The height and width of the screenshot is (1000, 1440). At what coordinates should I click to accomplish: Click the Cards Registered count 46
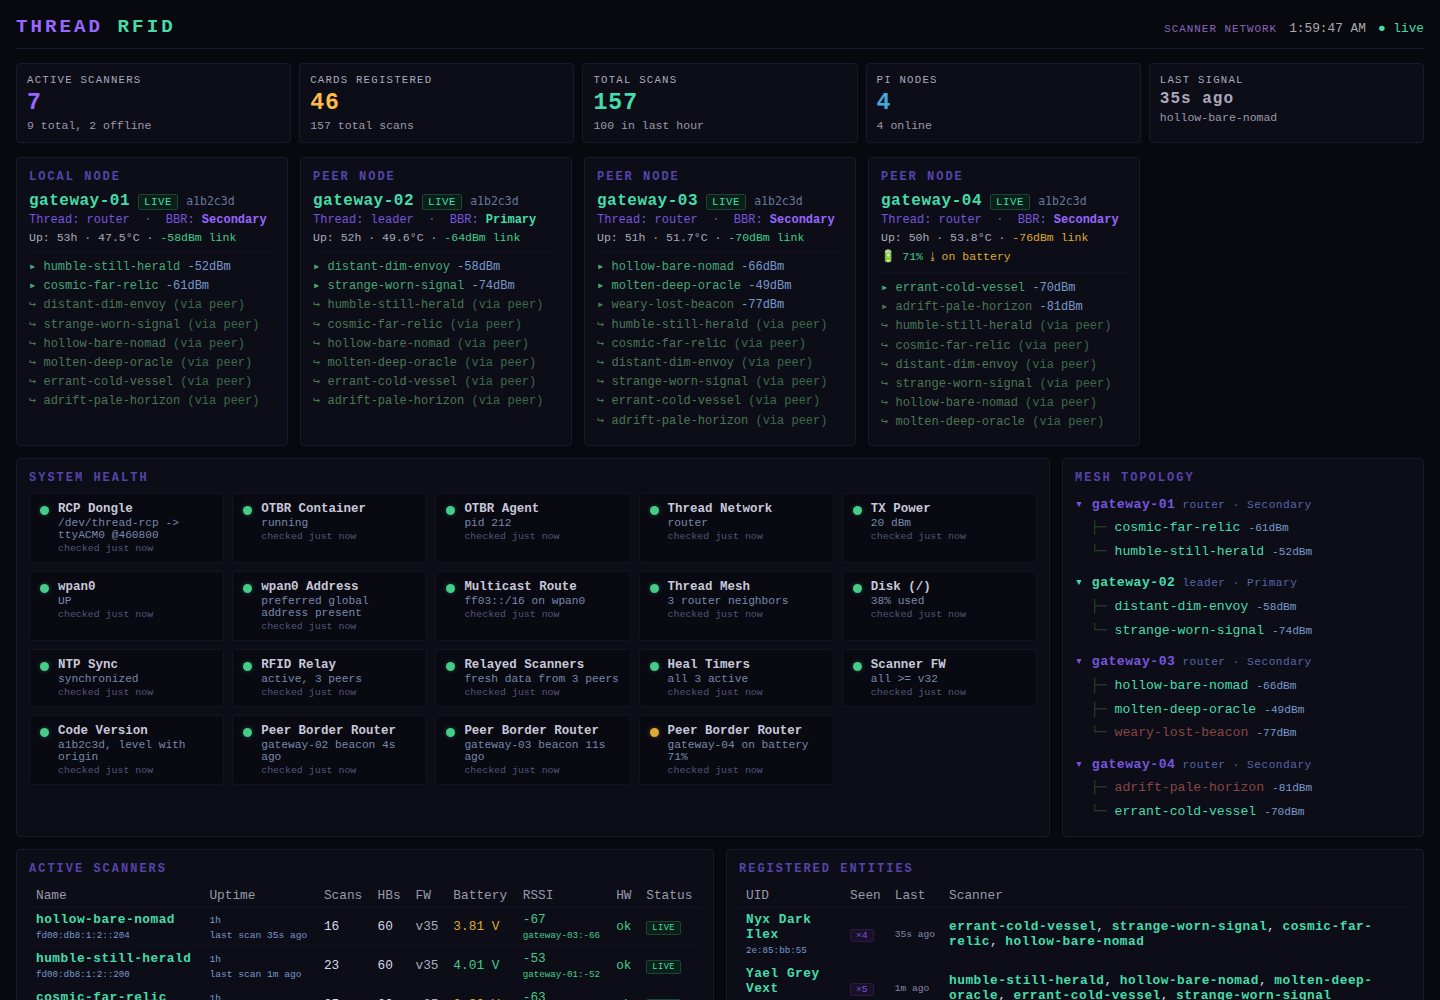(x=324, y=102)
